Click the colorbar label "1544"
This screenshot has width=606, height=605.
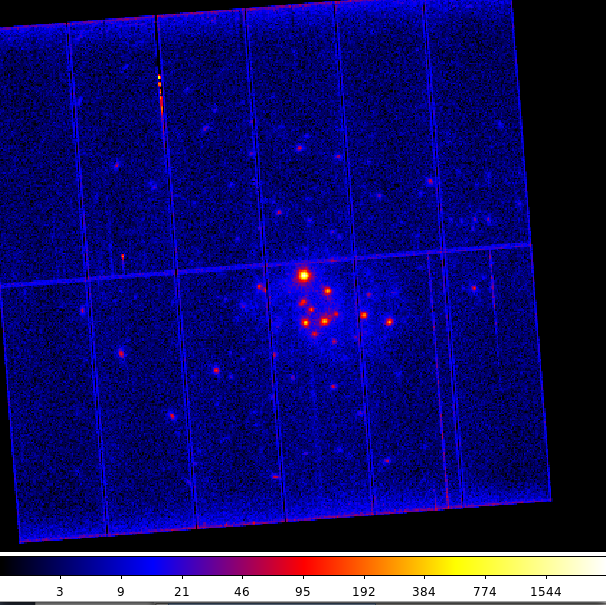pos(545,592)
